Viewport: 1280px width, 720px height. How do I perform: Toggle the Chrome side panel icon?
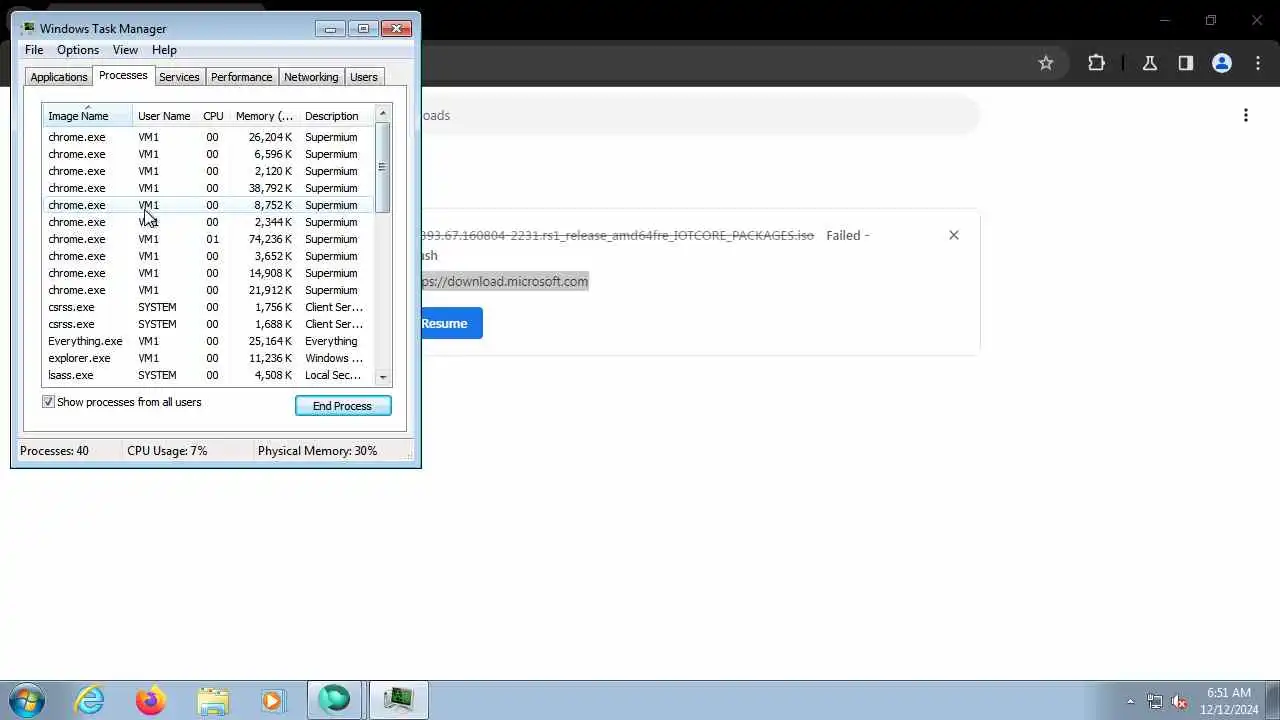(x=1186, y=63)
